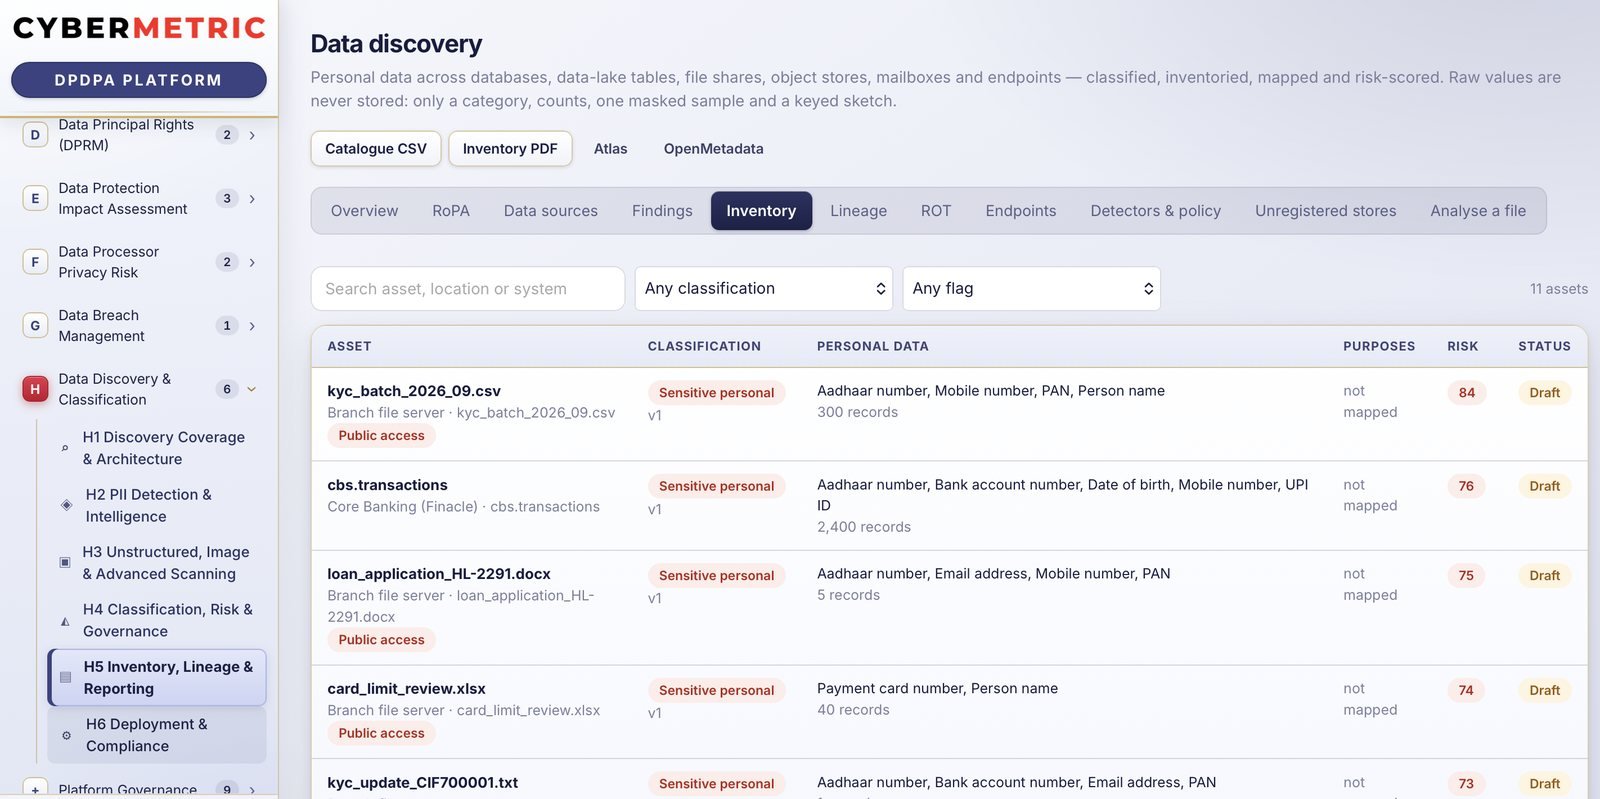Switch to the ROT tab
Viewport: 1600px width, 799px height.
tap(936, 211)
